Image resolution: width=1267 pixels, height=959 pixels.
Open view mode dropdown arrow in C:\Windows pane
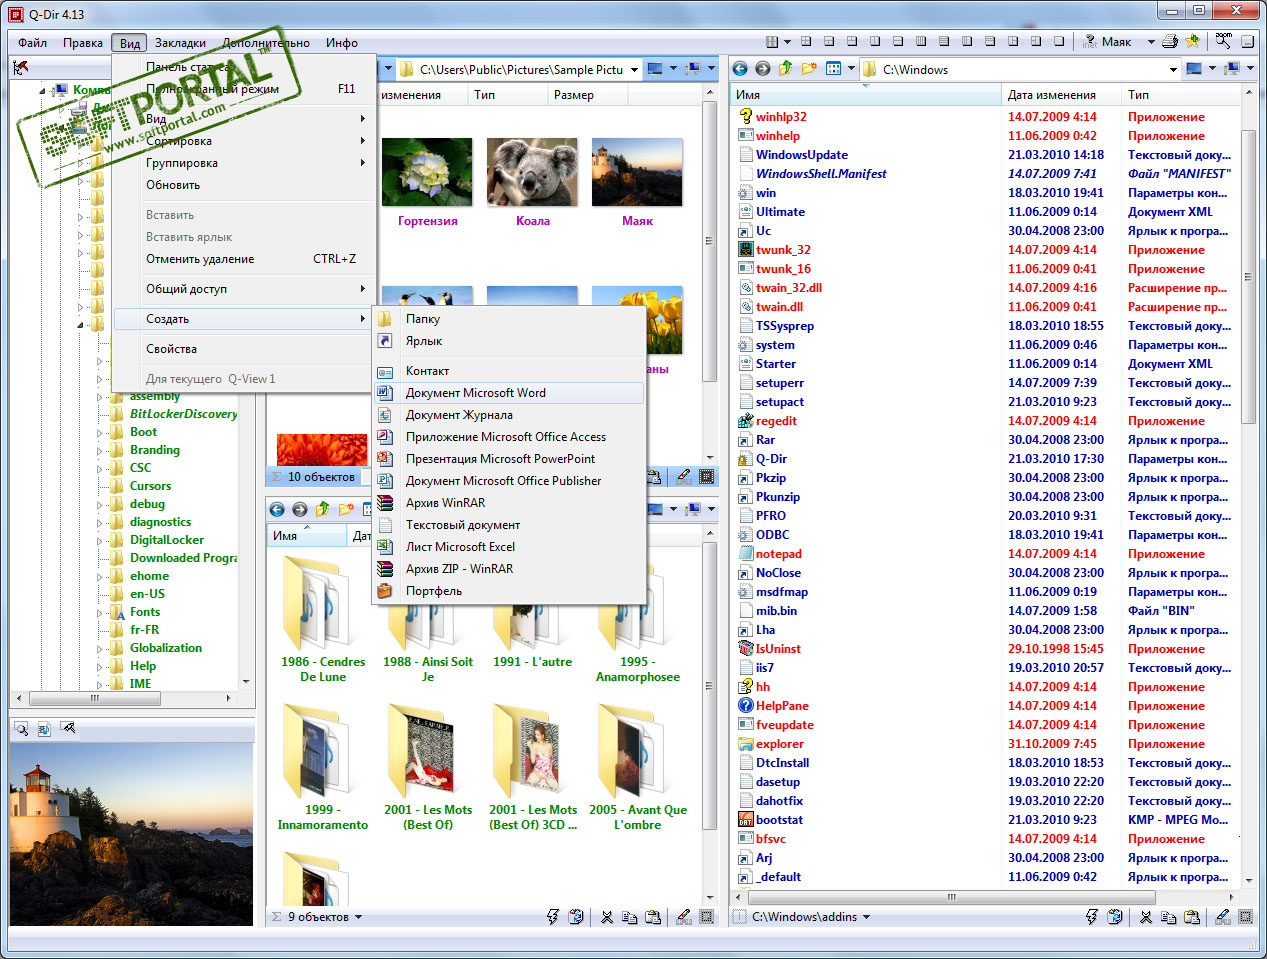[851, 69]
